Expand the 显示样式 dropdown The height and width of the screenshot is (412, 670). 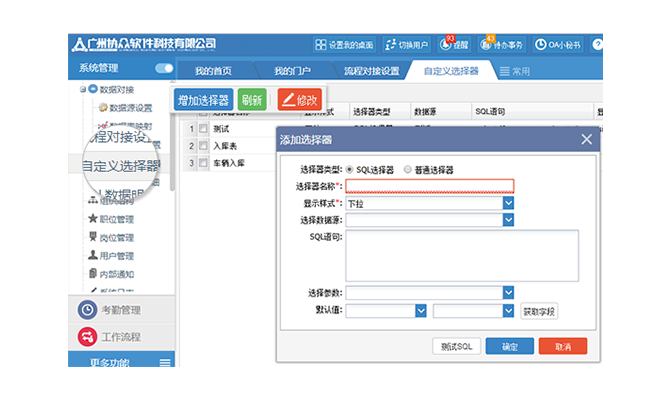508,203
